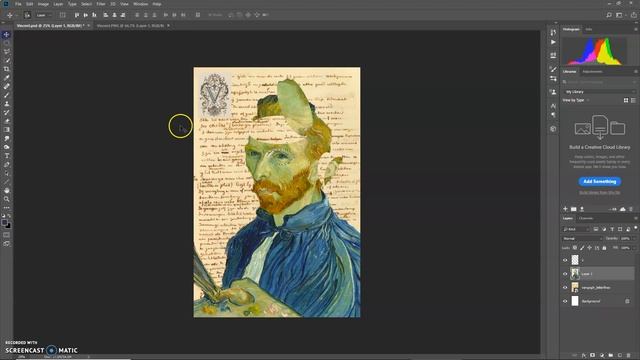Open the layer blend mode Normal dropdown
This screenshot has height=360, width=640.
tap(582, 238)
